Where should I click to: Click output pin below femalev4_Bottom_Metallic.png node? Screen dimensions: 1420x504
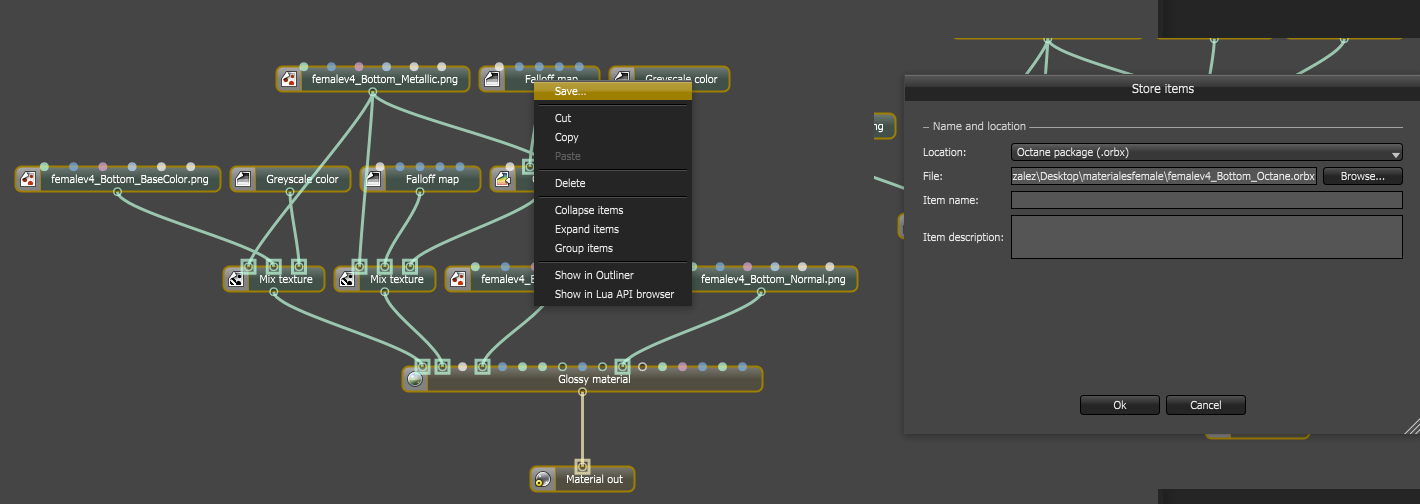[x=372, y=92]
